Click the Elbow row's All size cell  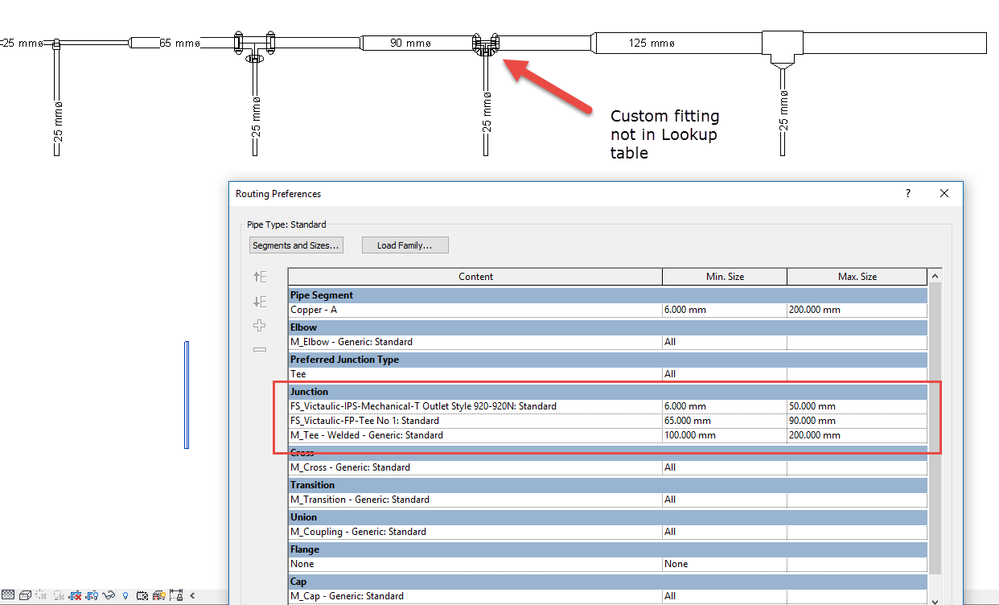coord(725,341)
